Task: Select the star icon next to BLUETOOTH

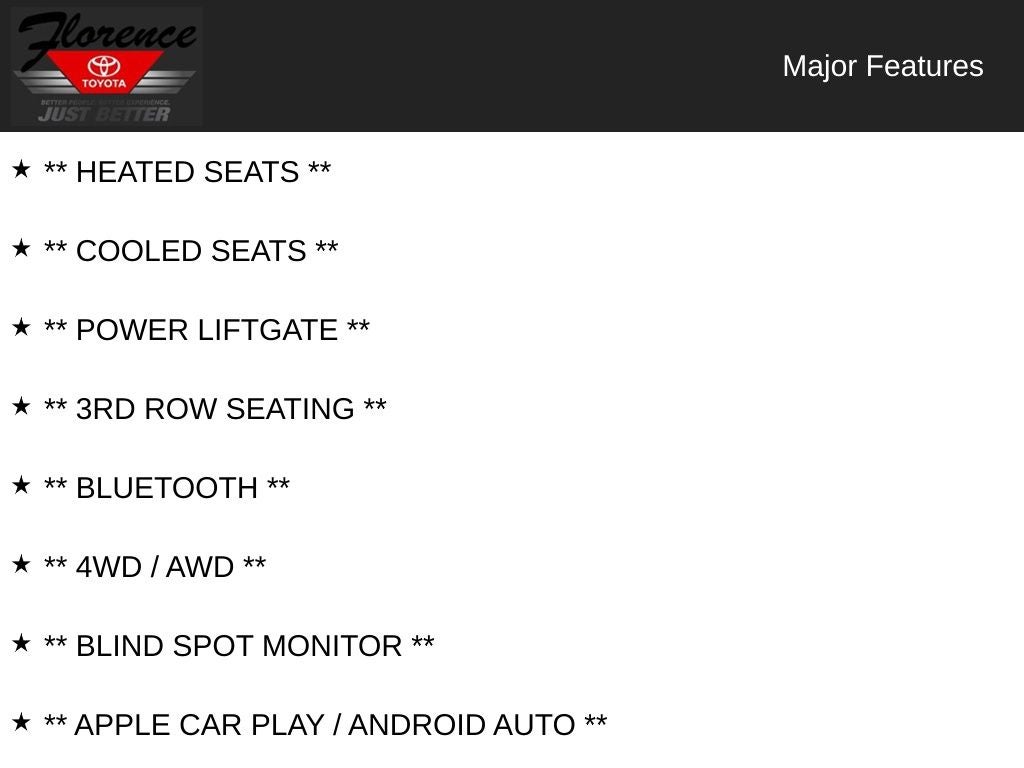Action: point(21,486)
